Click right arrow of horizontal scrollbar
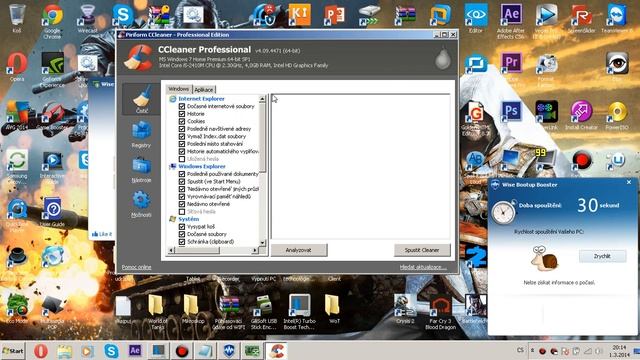640x360 pixels. tap(255, 250)
